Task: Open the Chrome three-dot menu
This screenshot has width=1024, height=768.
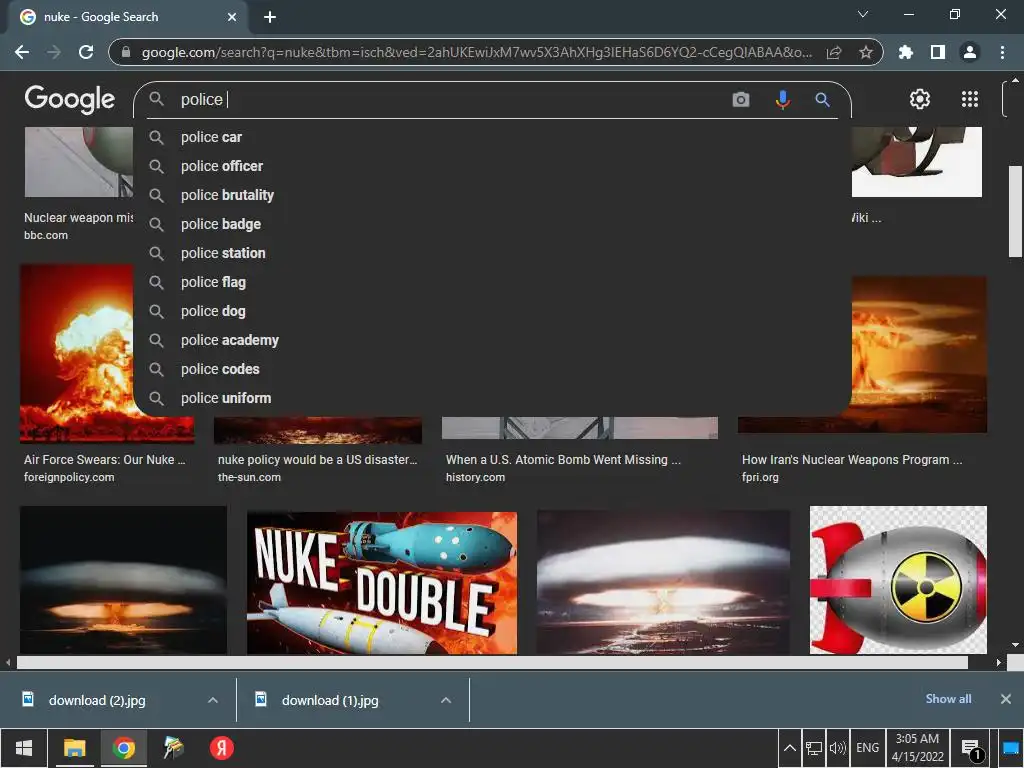Action: click(1002, 52)
